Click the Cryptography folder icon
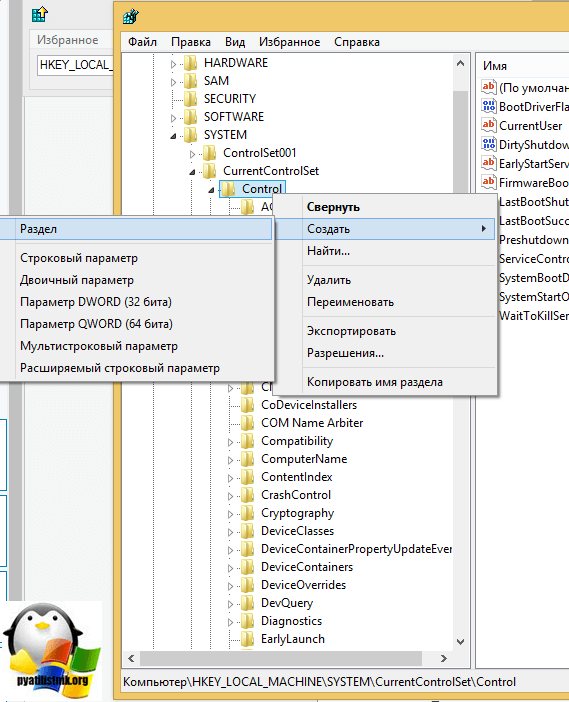 (248, 513)
